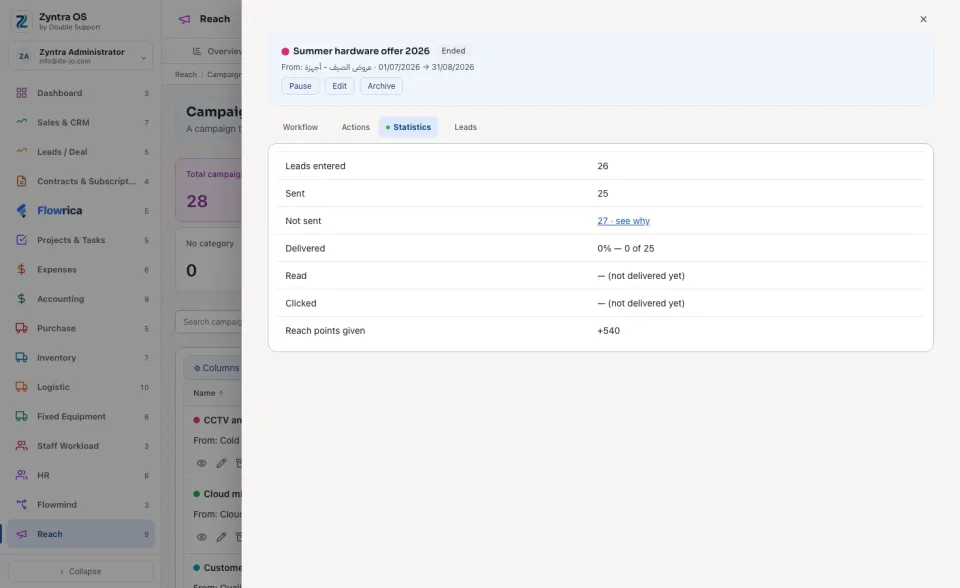The image size is (960, 588).
Task: Open the Flowrica sidebar icon
Action: (x=21, y=211)
